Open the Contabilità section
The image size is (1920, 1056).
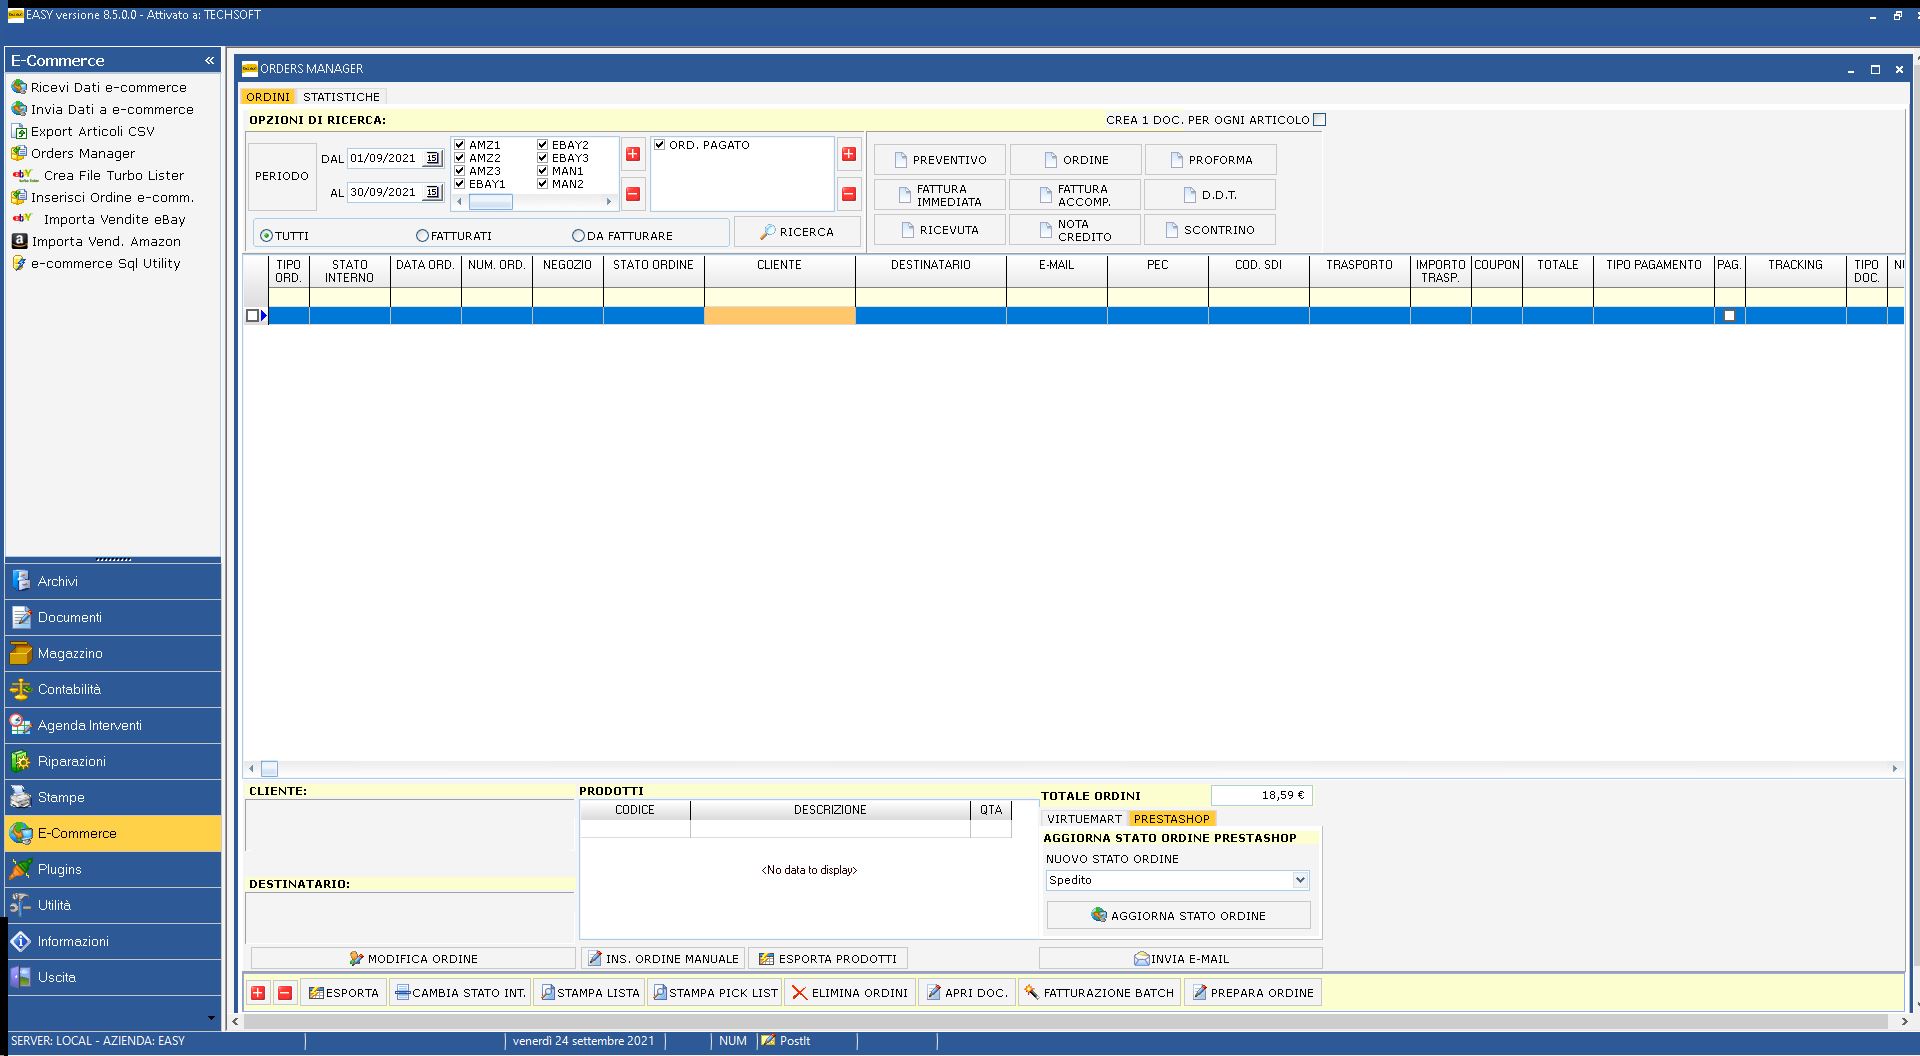point(113,689)
